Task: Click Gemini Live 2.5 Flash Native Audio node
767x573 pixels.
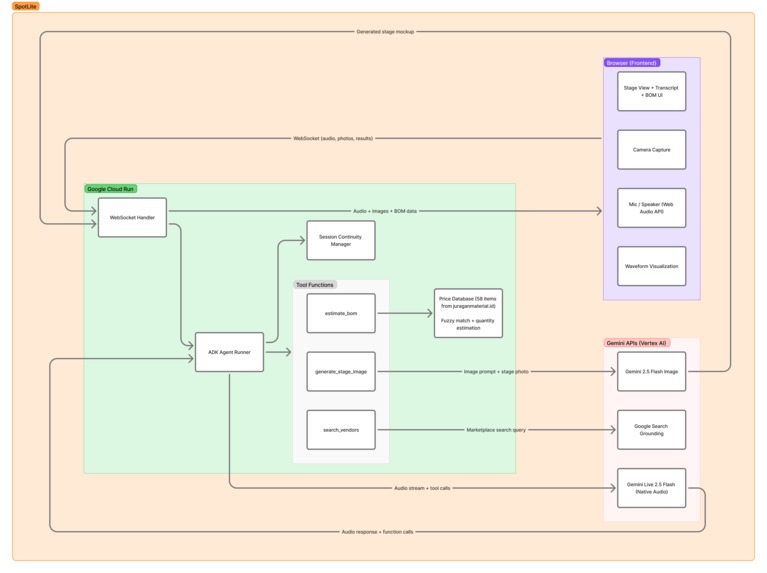Action: [652, 488]
